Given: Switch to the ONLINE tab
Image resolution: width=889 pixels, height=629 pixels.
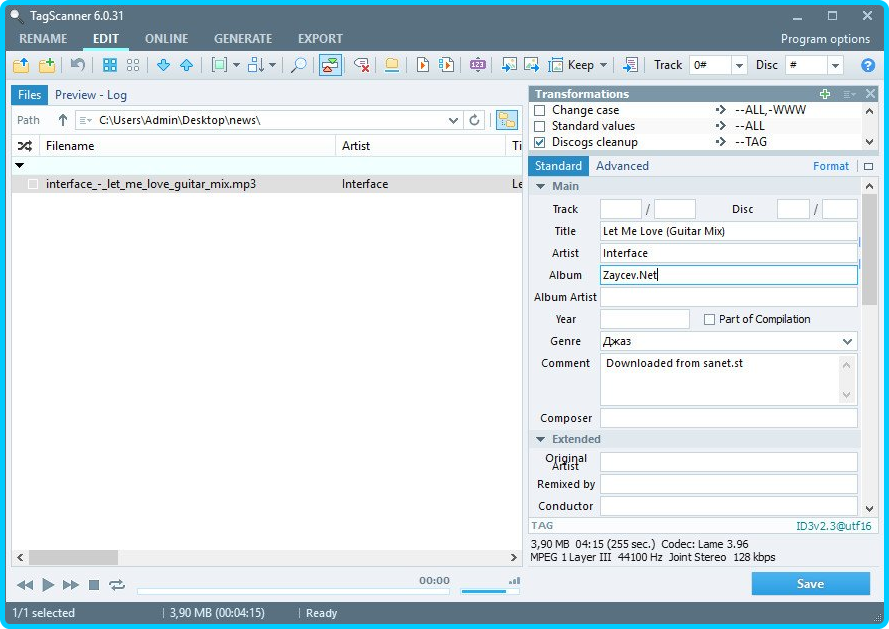Looking at the screenshot, I should pyautogui.click(x=166, y=39).
